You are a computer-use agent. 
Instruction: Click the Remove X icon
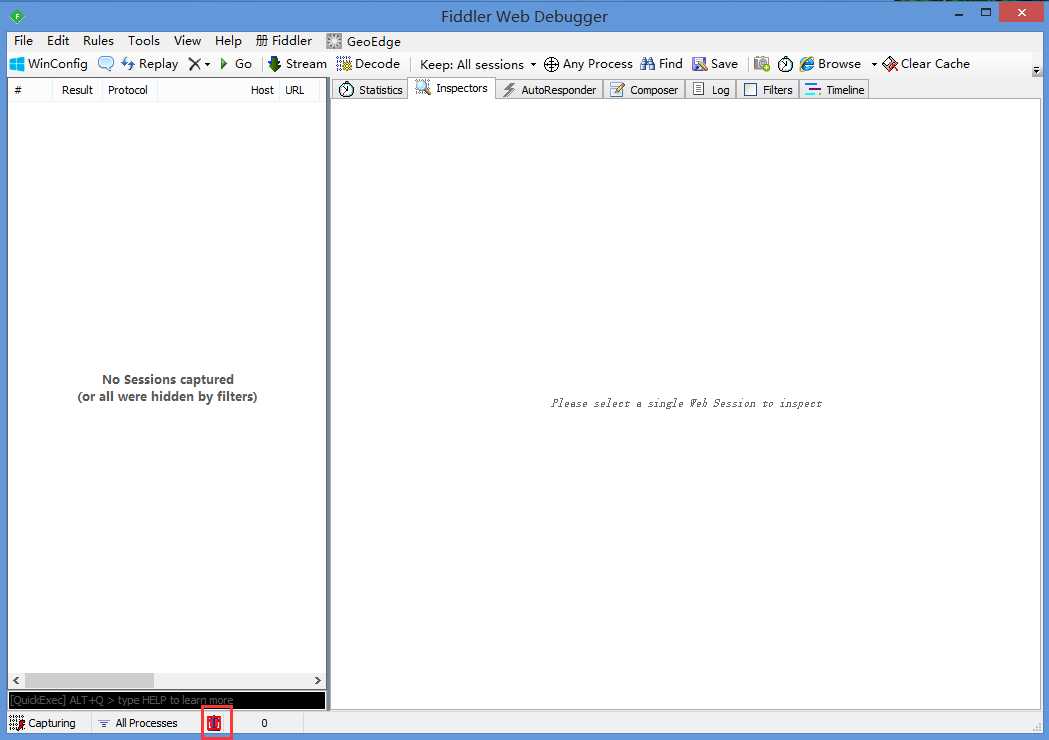point(194,64)
